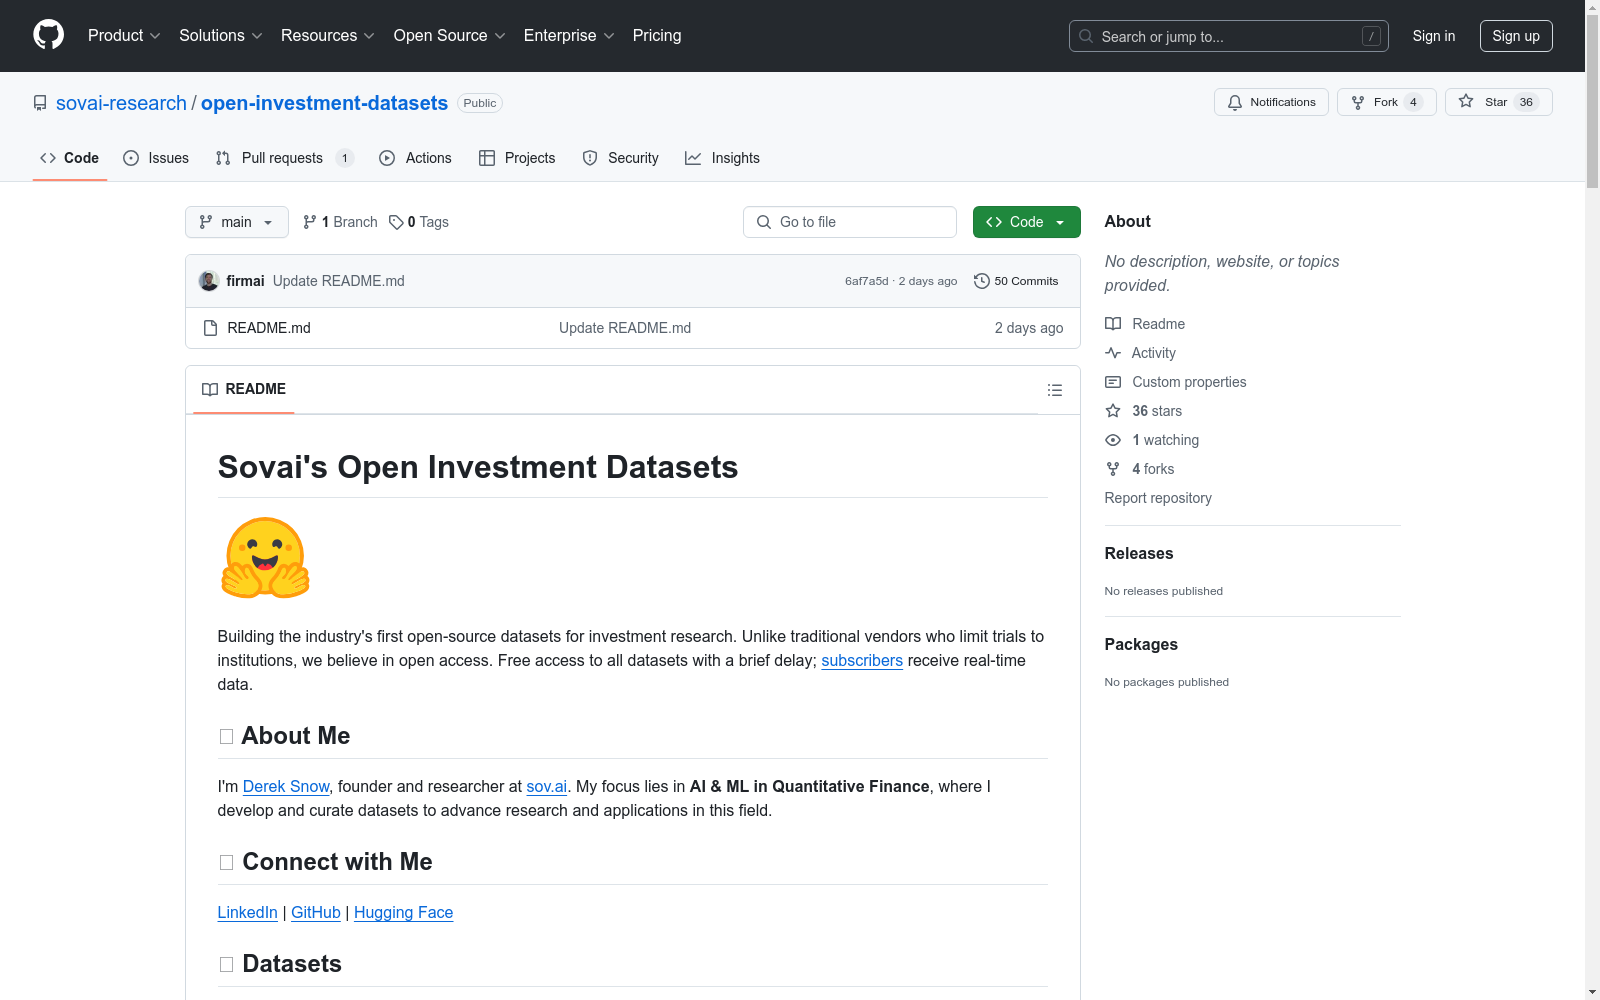Open the README outline list icon

1054,390
